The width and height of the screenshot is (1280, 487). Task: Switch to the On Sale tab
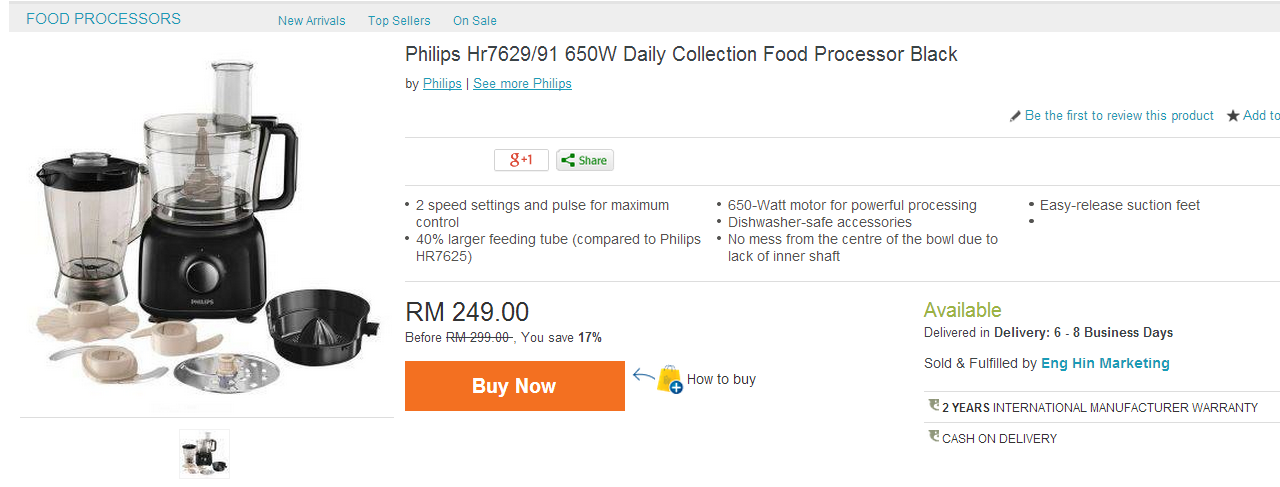(x=475, y=20)
